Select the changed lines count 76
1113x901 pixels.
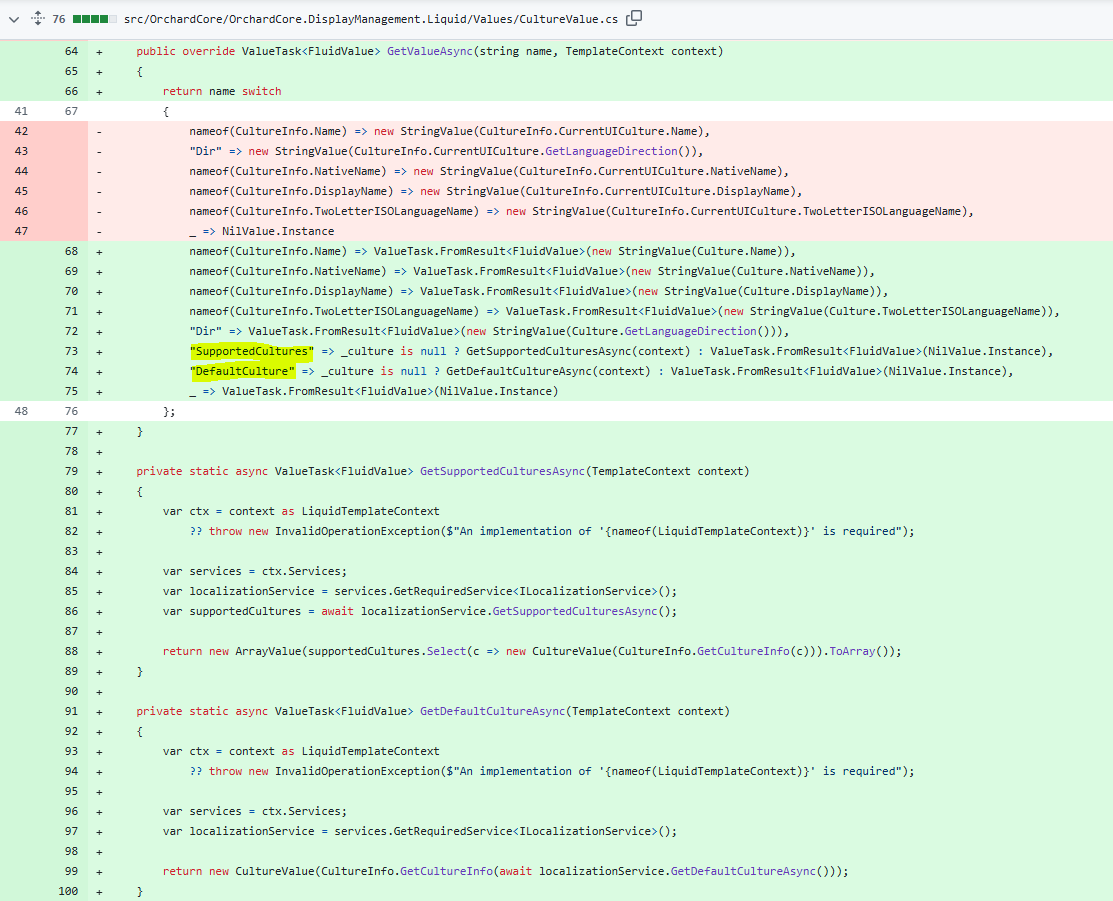click(59, 19)
